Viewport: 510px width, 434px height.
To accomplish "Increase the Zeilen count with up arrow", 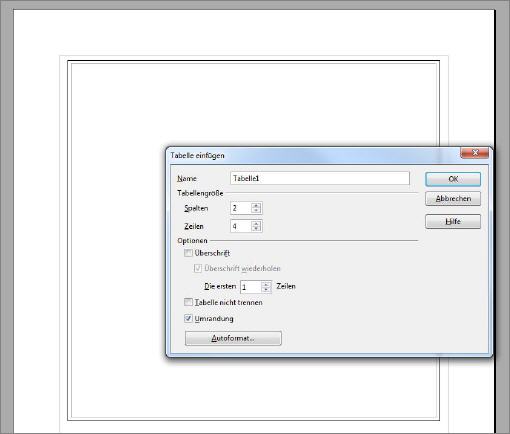I will click(x=256, y=224).
